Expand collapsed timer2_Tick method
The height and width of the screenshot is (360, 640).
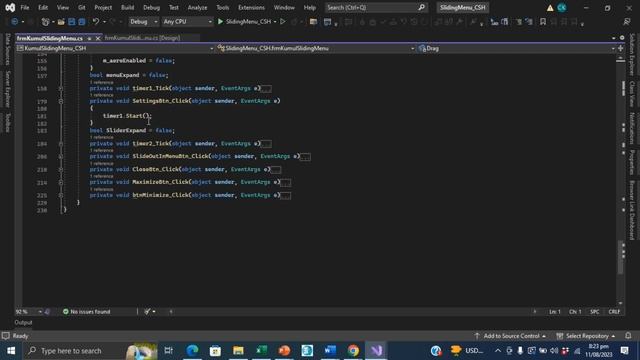coord(60,144)
